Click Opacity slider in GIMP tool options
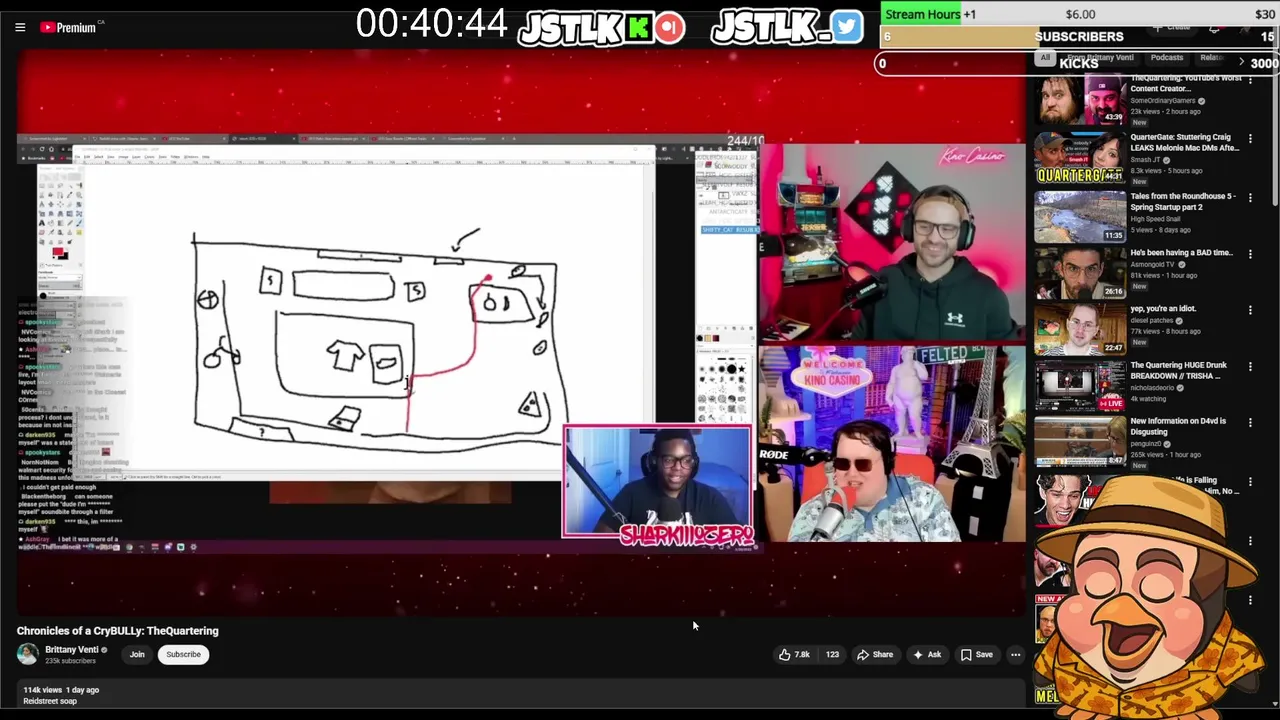 pyautogui.click(x=60, y=288)
